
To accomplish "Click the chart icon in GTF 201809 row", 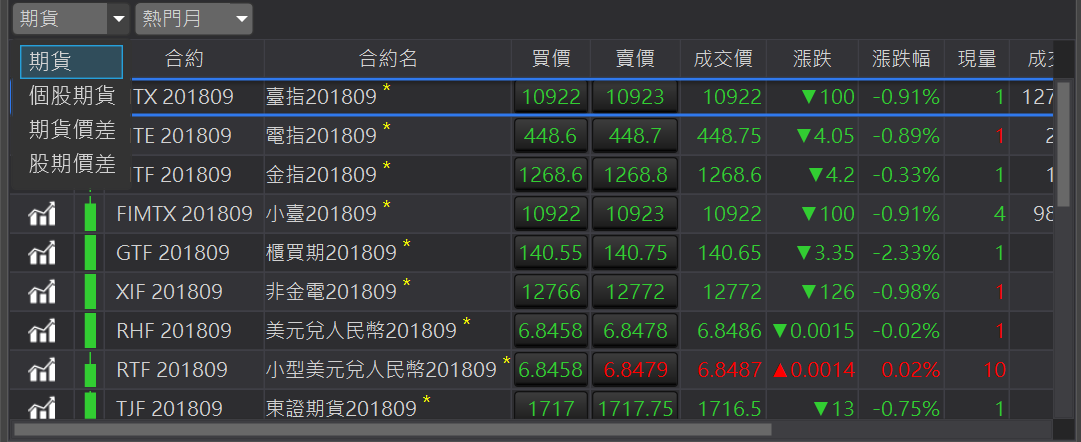I will coord(41,253).
